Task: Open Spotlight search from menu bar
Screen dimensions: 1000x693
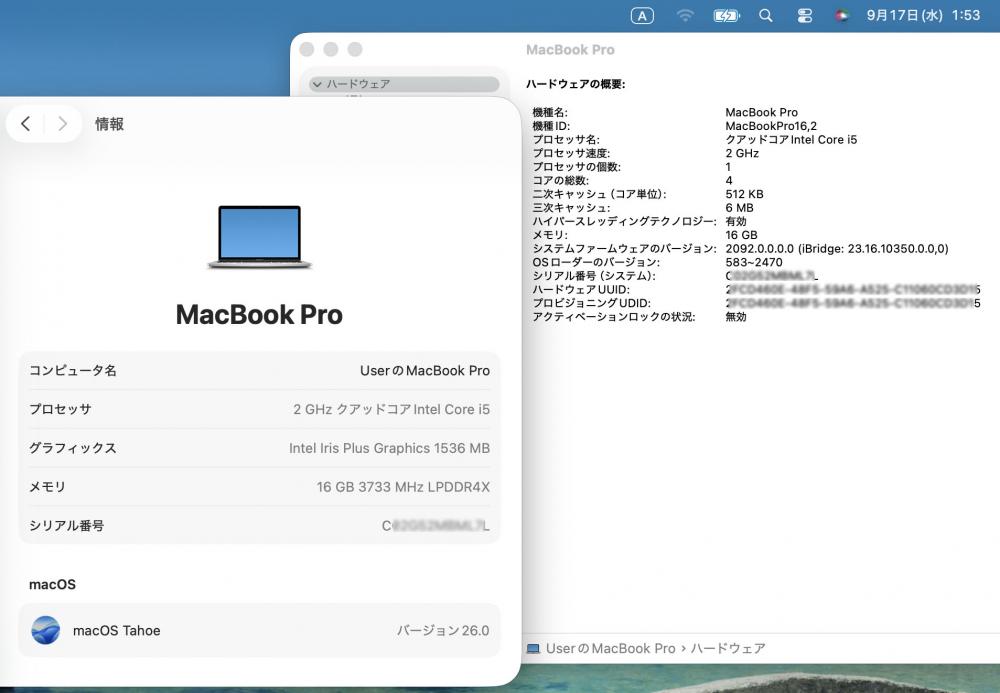Action: (766, 16)
